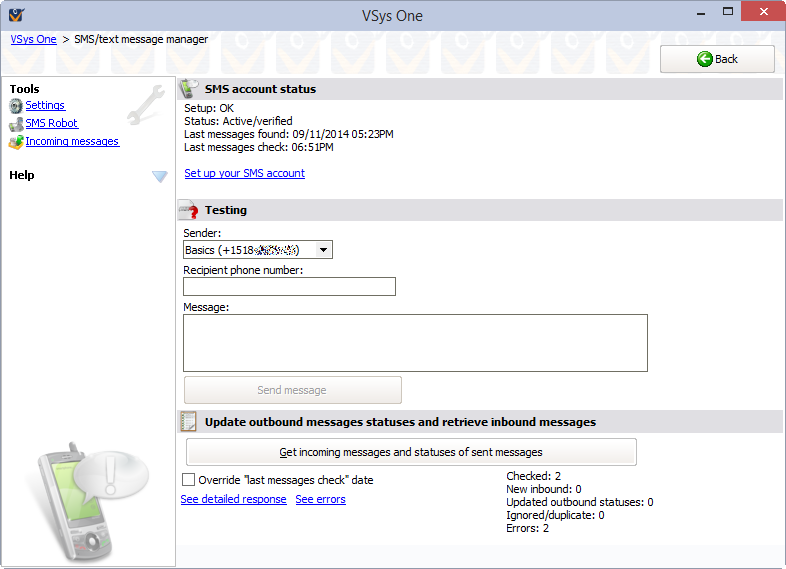This screenshot has height=569, width=786.
Task: Open the Incoming messages link
Action: [72, 141]
